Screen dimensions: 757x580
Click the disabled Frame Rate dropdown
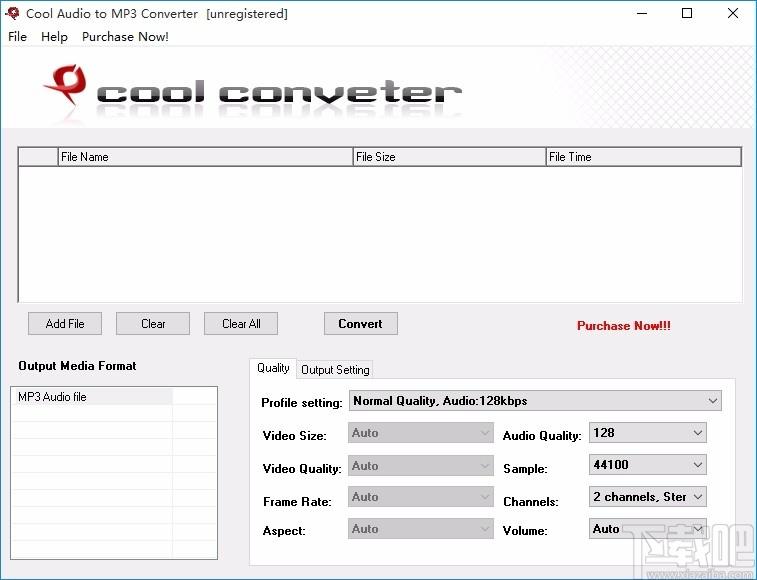[x=421, y=496]
